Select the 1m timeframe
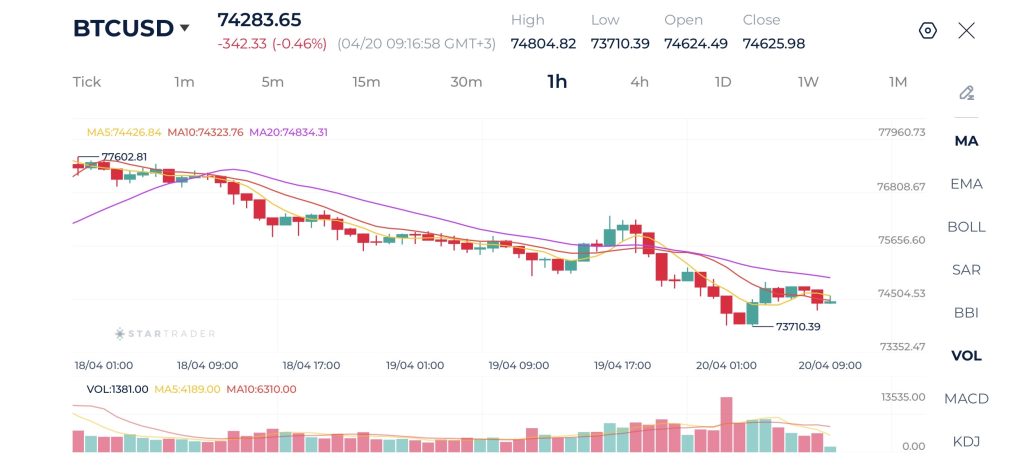Image resolution: width=1024 pixels, height=471 pixels. coord(184,82)
